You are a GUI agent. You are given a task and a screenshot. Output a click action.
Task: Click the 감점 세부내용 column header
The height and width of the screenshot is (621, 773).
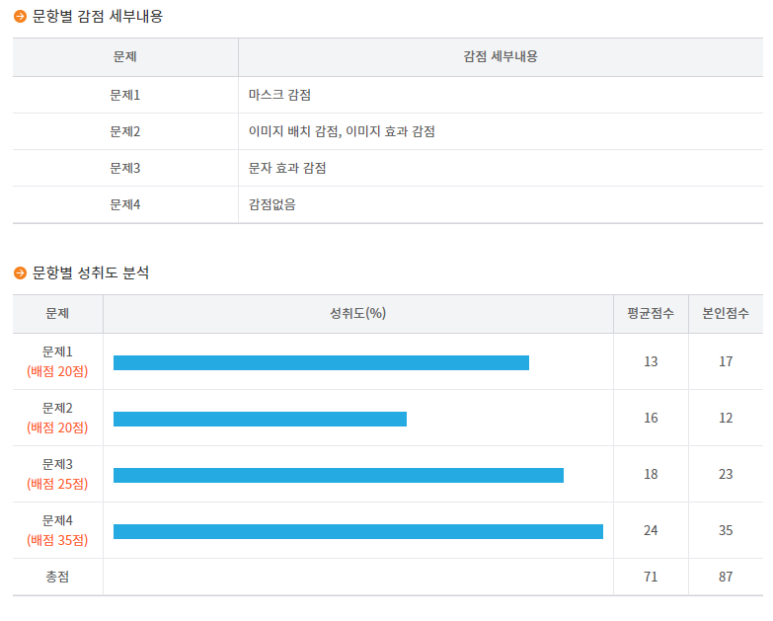click(500, 57)
